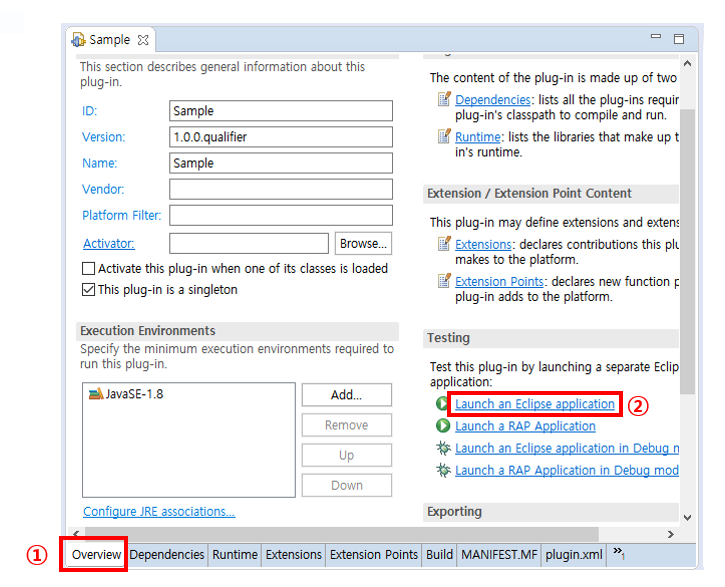Click the Activator input field

point(249,244)
